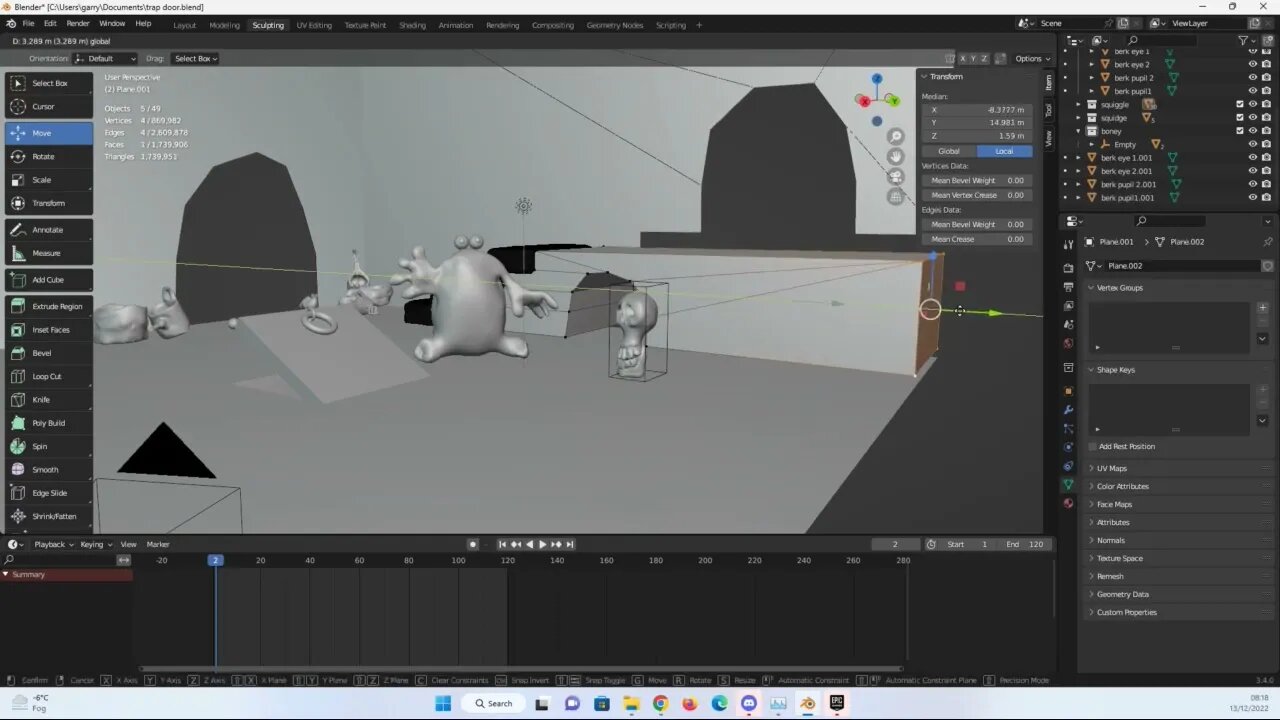1280x720 pixels.
Task: Select the Transform tool
Action: 48,203
